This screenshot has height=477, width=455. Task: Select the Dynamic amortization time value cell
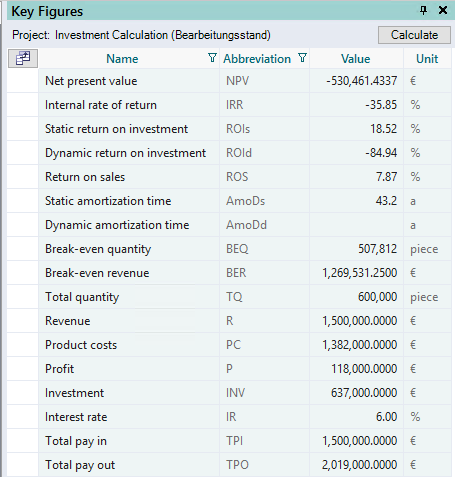click(x=356, y=225)
